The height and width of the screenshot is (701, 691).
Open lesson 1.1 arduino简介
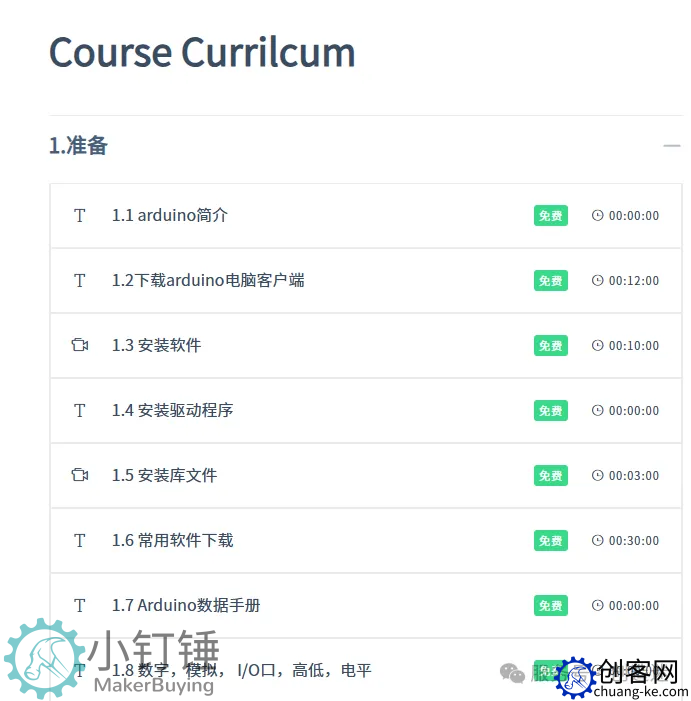[x=170, y=215]
